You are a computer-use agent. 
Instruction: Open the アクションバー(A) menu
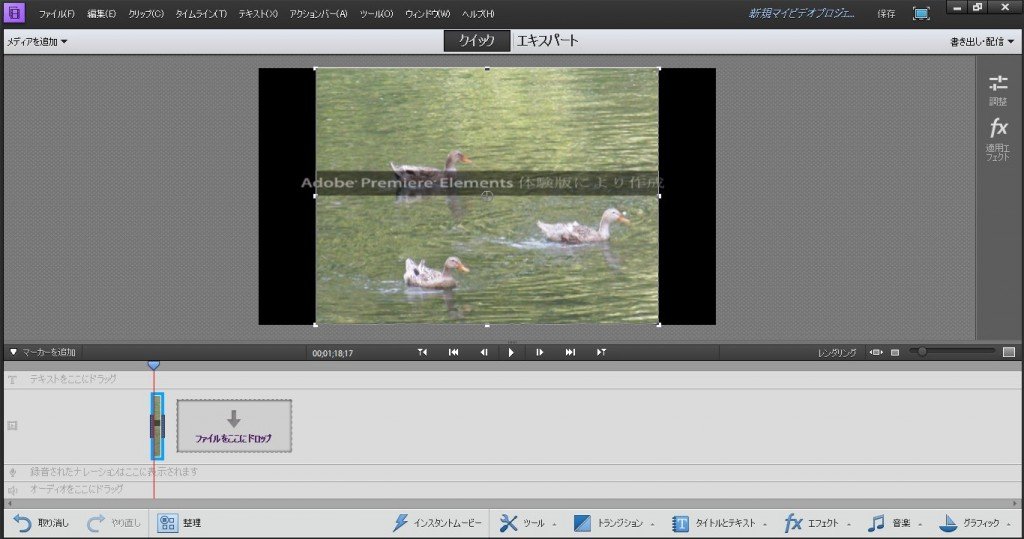tap(319, 14)
